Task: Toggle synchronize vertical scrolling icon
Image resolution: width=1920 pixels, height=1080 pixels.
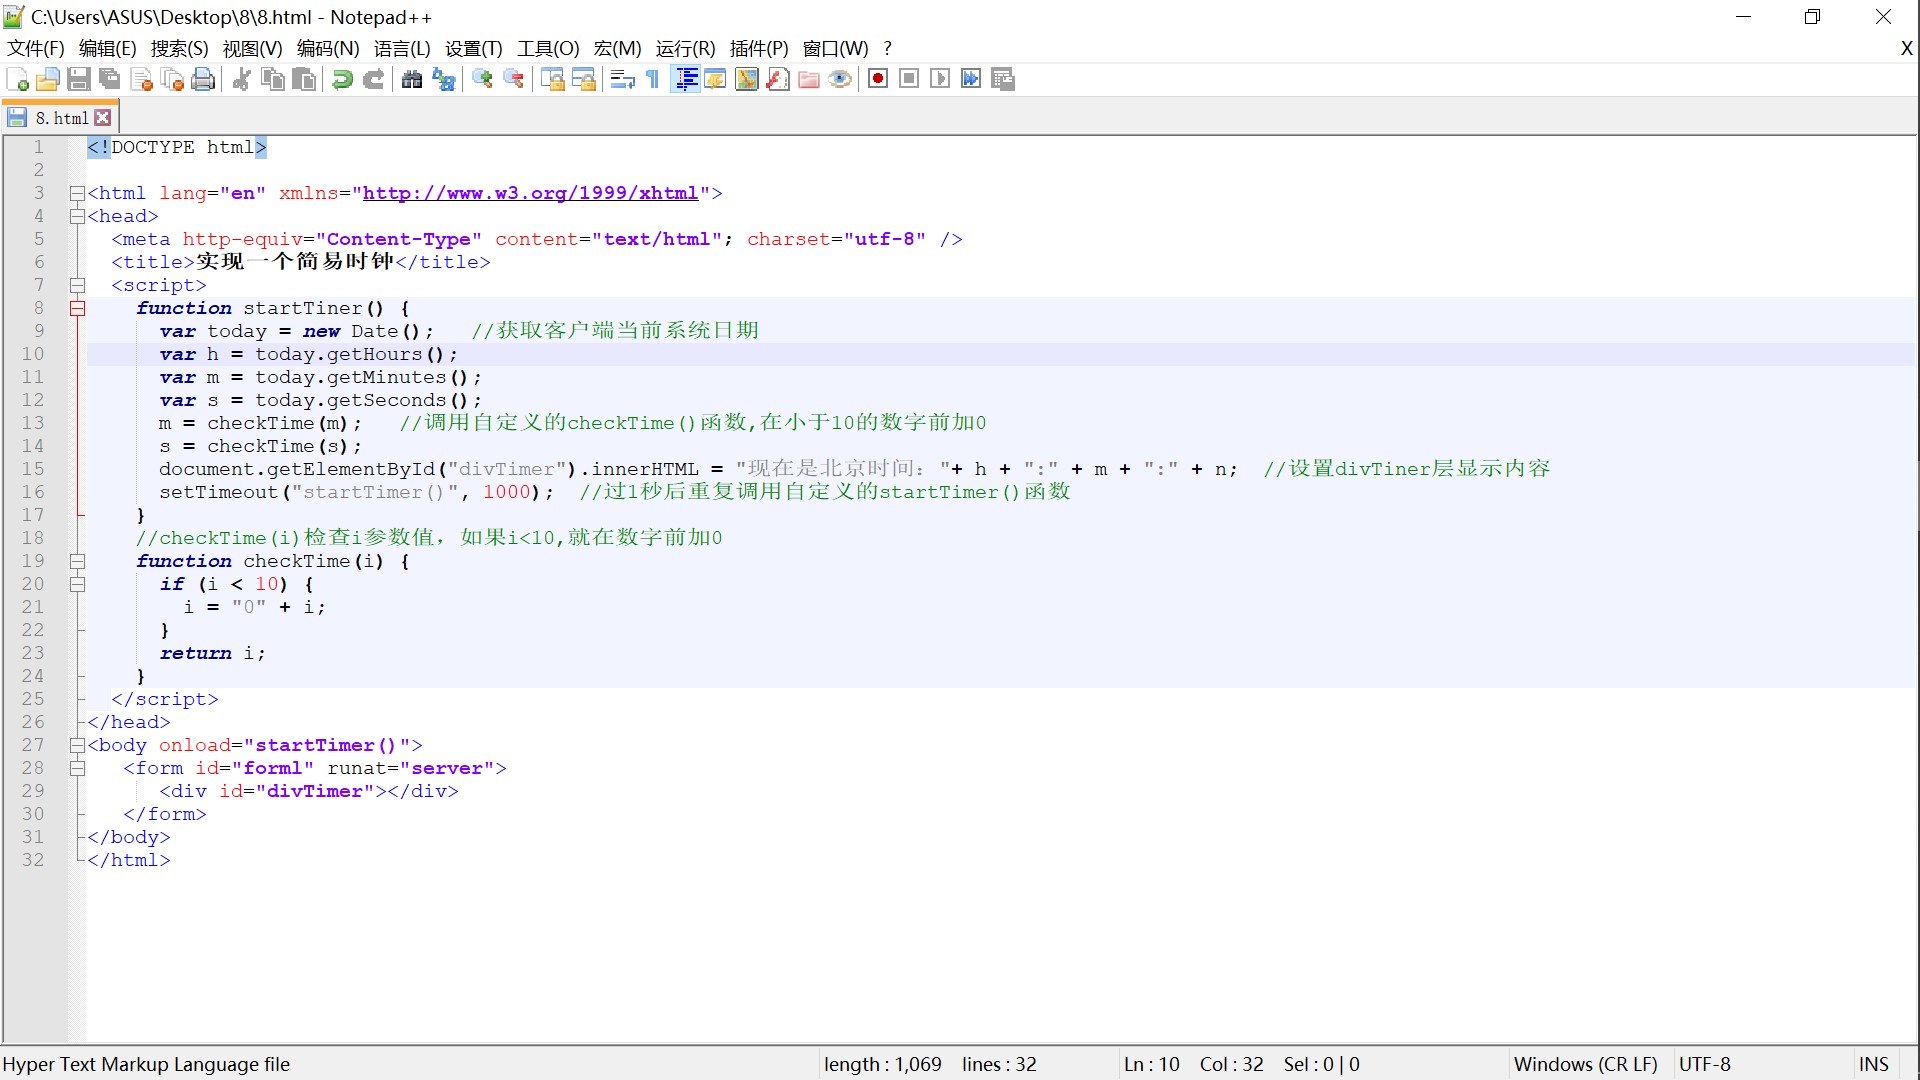Action: coord(552,80)
